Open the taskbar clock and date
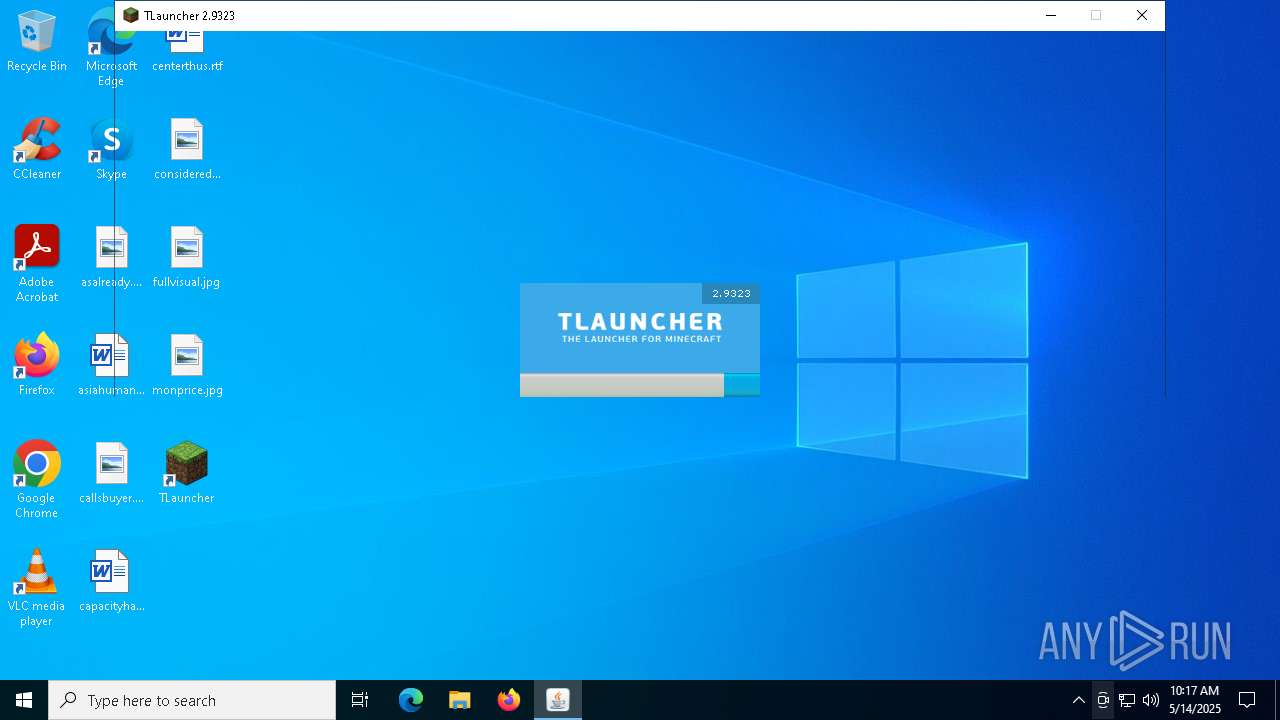The image size is (1280, 720). [x=1195, y=700]
